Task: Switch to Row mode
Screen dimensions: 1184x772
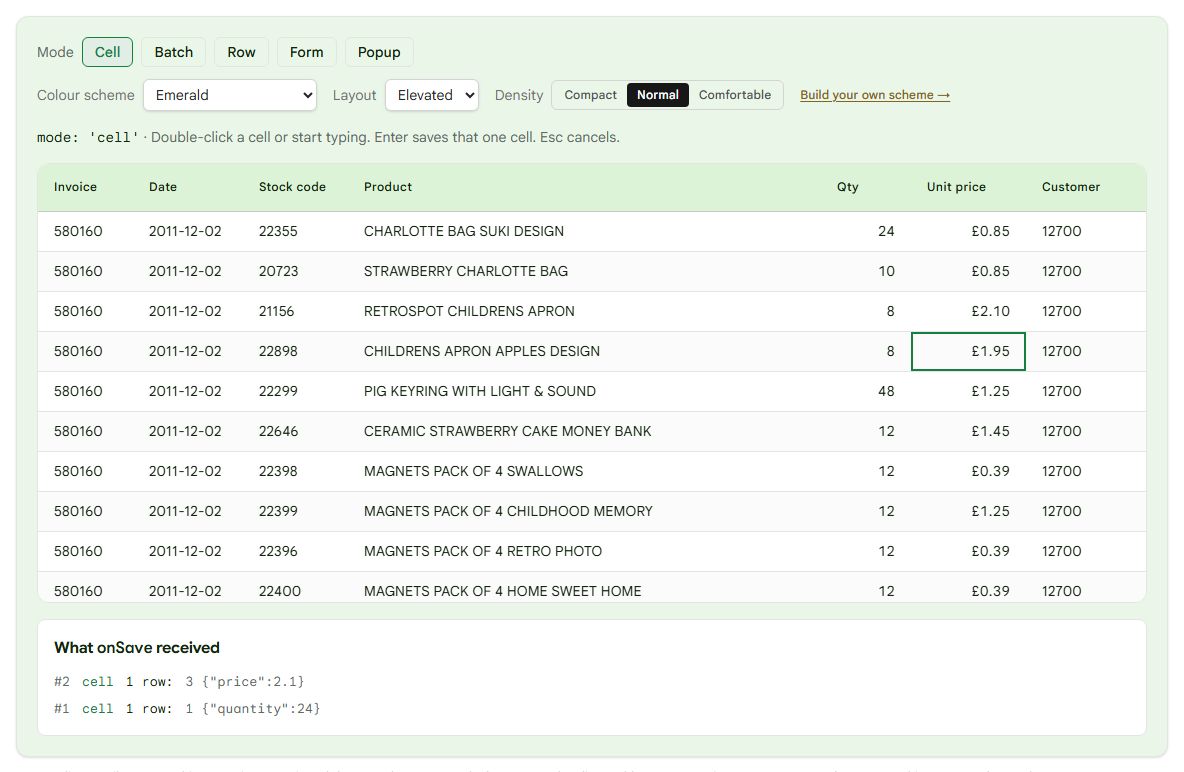Action: click(x=241, y=52)
